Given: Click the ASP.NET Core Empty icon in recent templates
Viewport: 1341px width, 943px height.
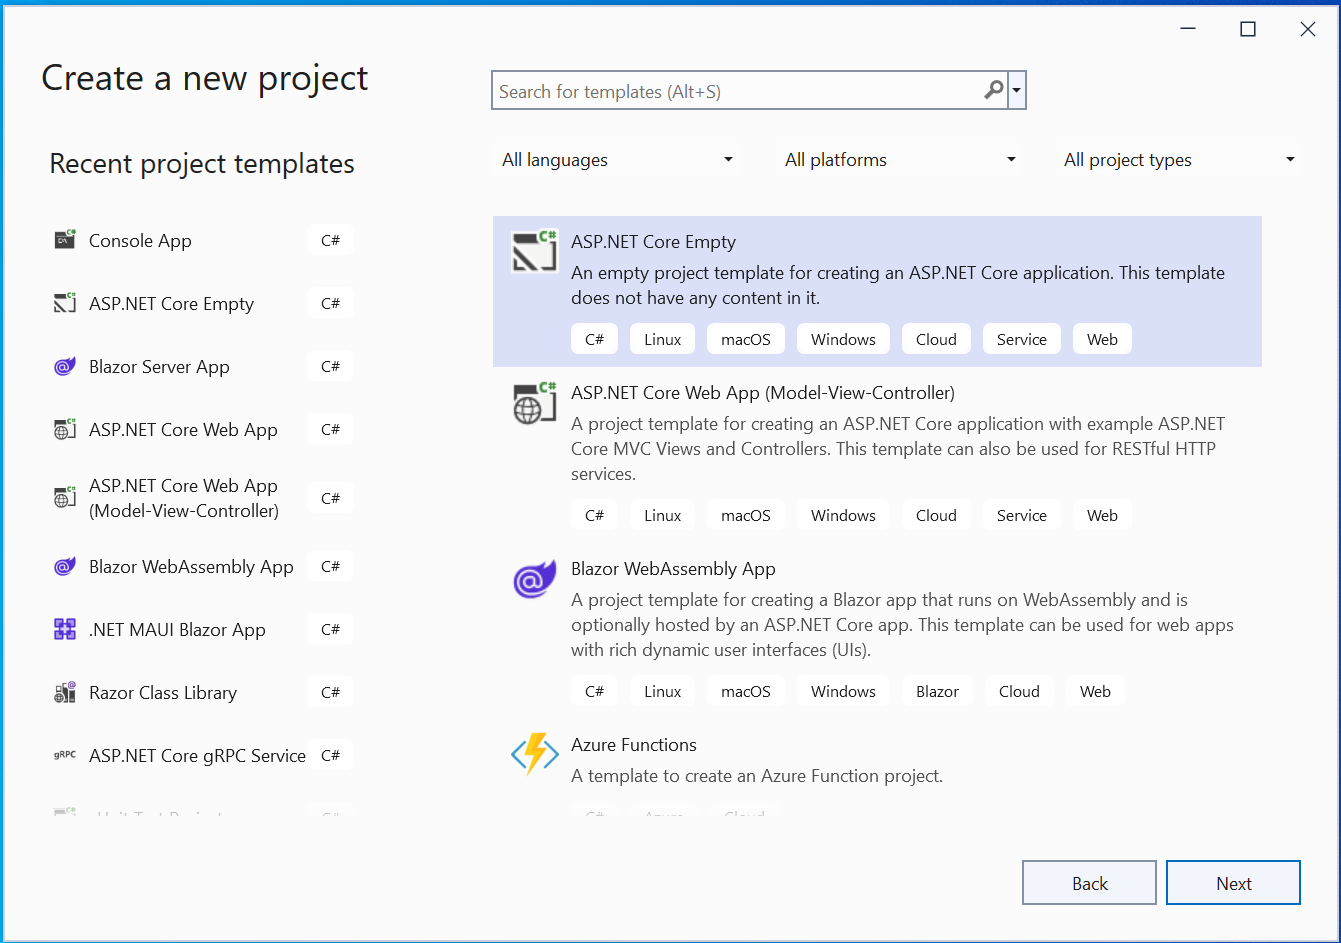Looking at the screenshot, I should (x=65, y=303).
